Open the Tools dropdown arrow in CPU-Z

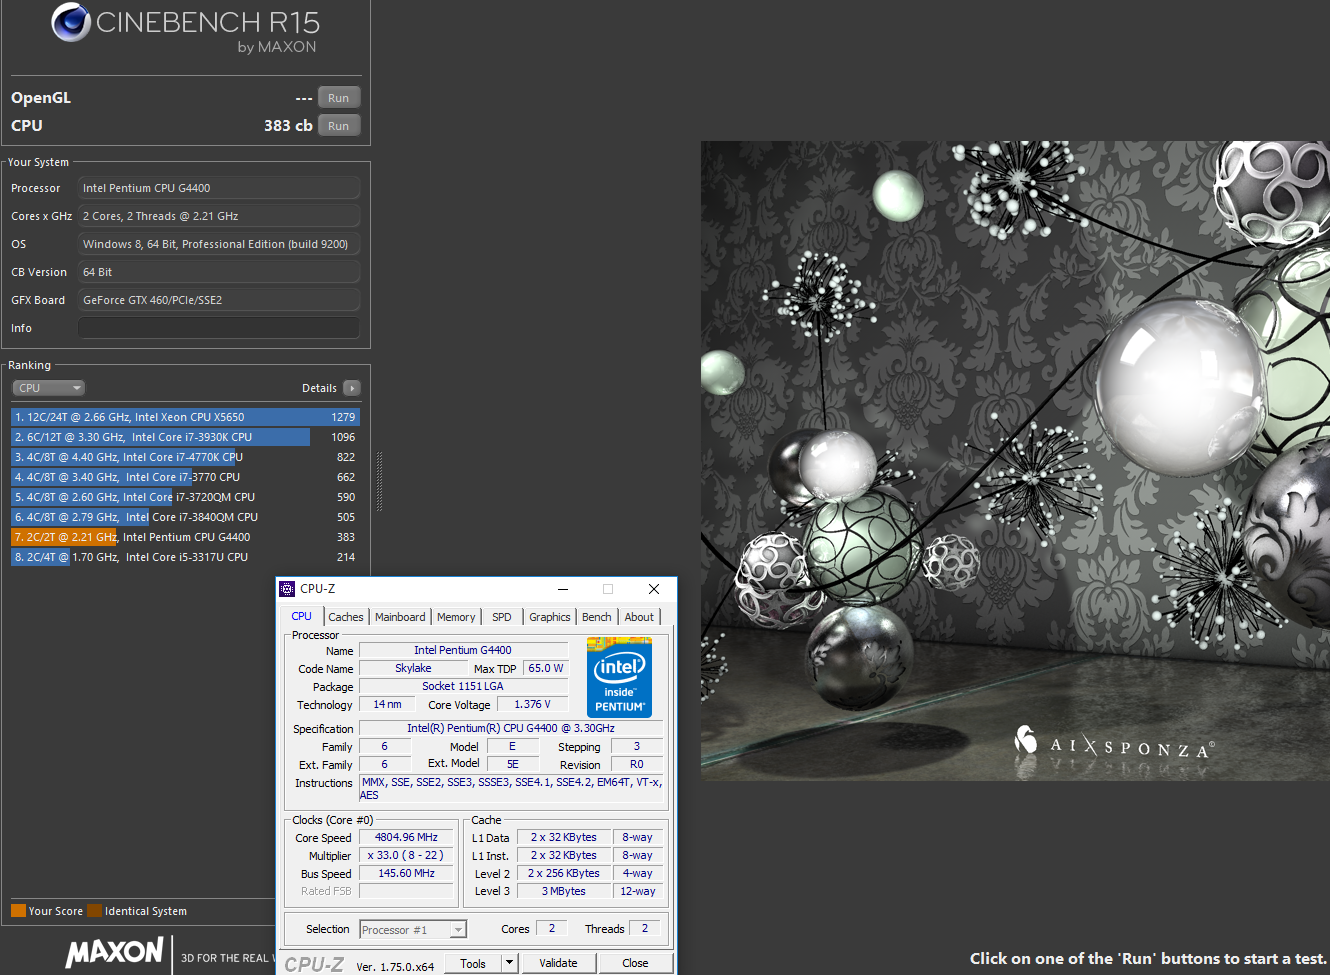point(509,963)
